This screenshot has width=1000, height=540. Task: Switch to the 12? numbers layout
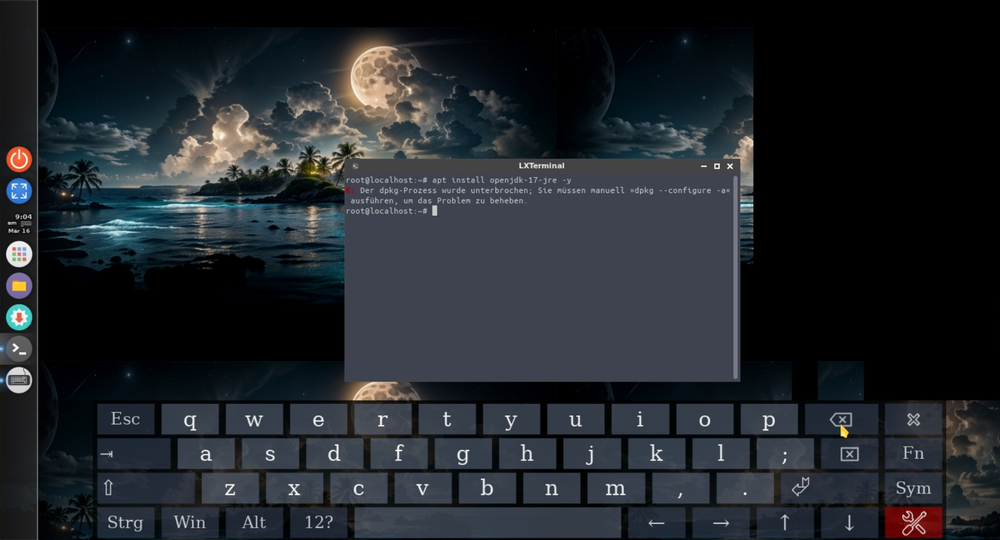318,522
